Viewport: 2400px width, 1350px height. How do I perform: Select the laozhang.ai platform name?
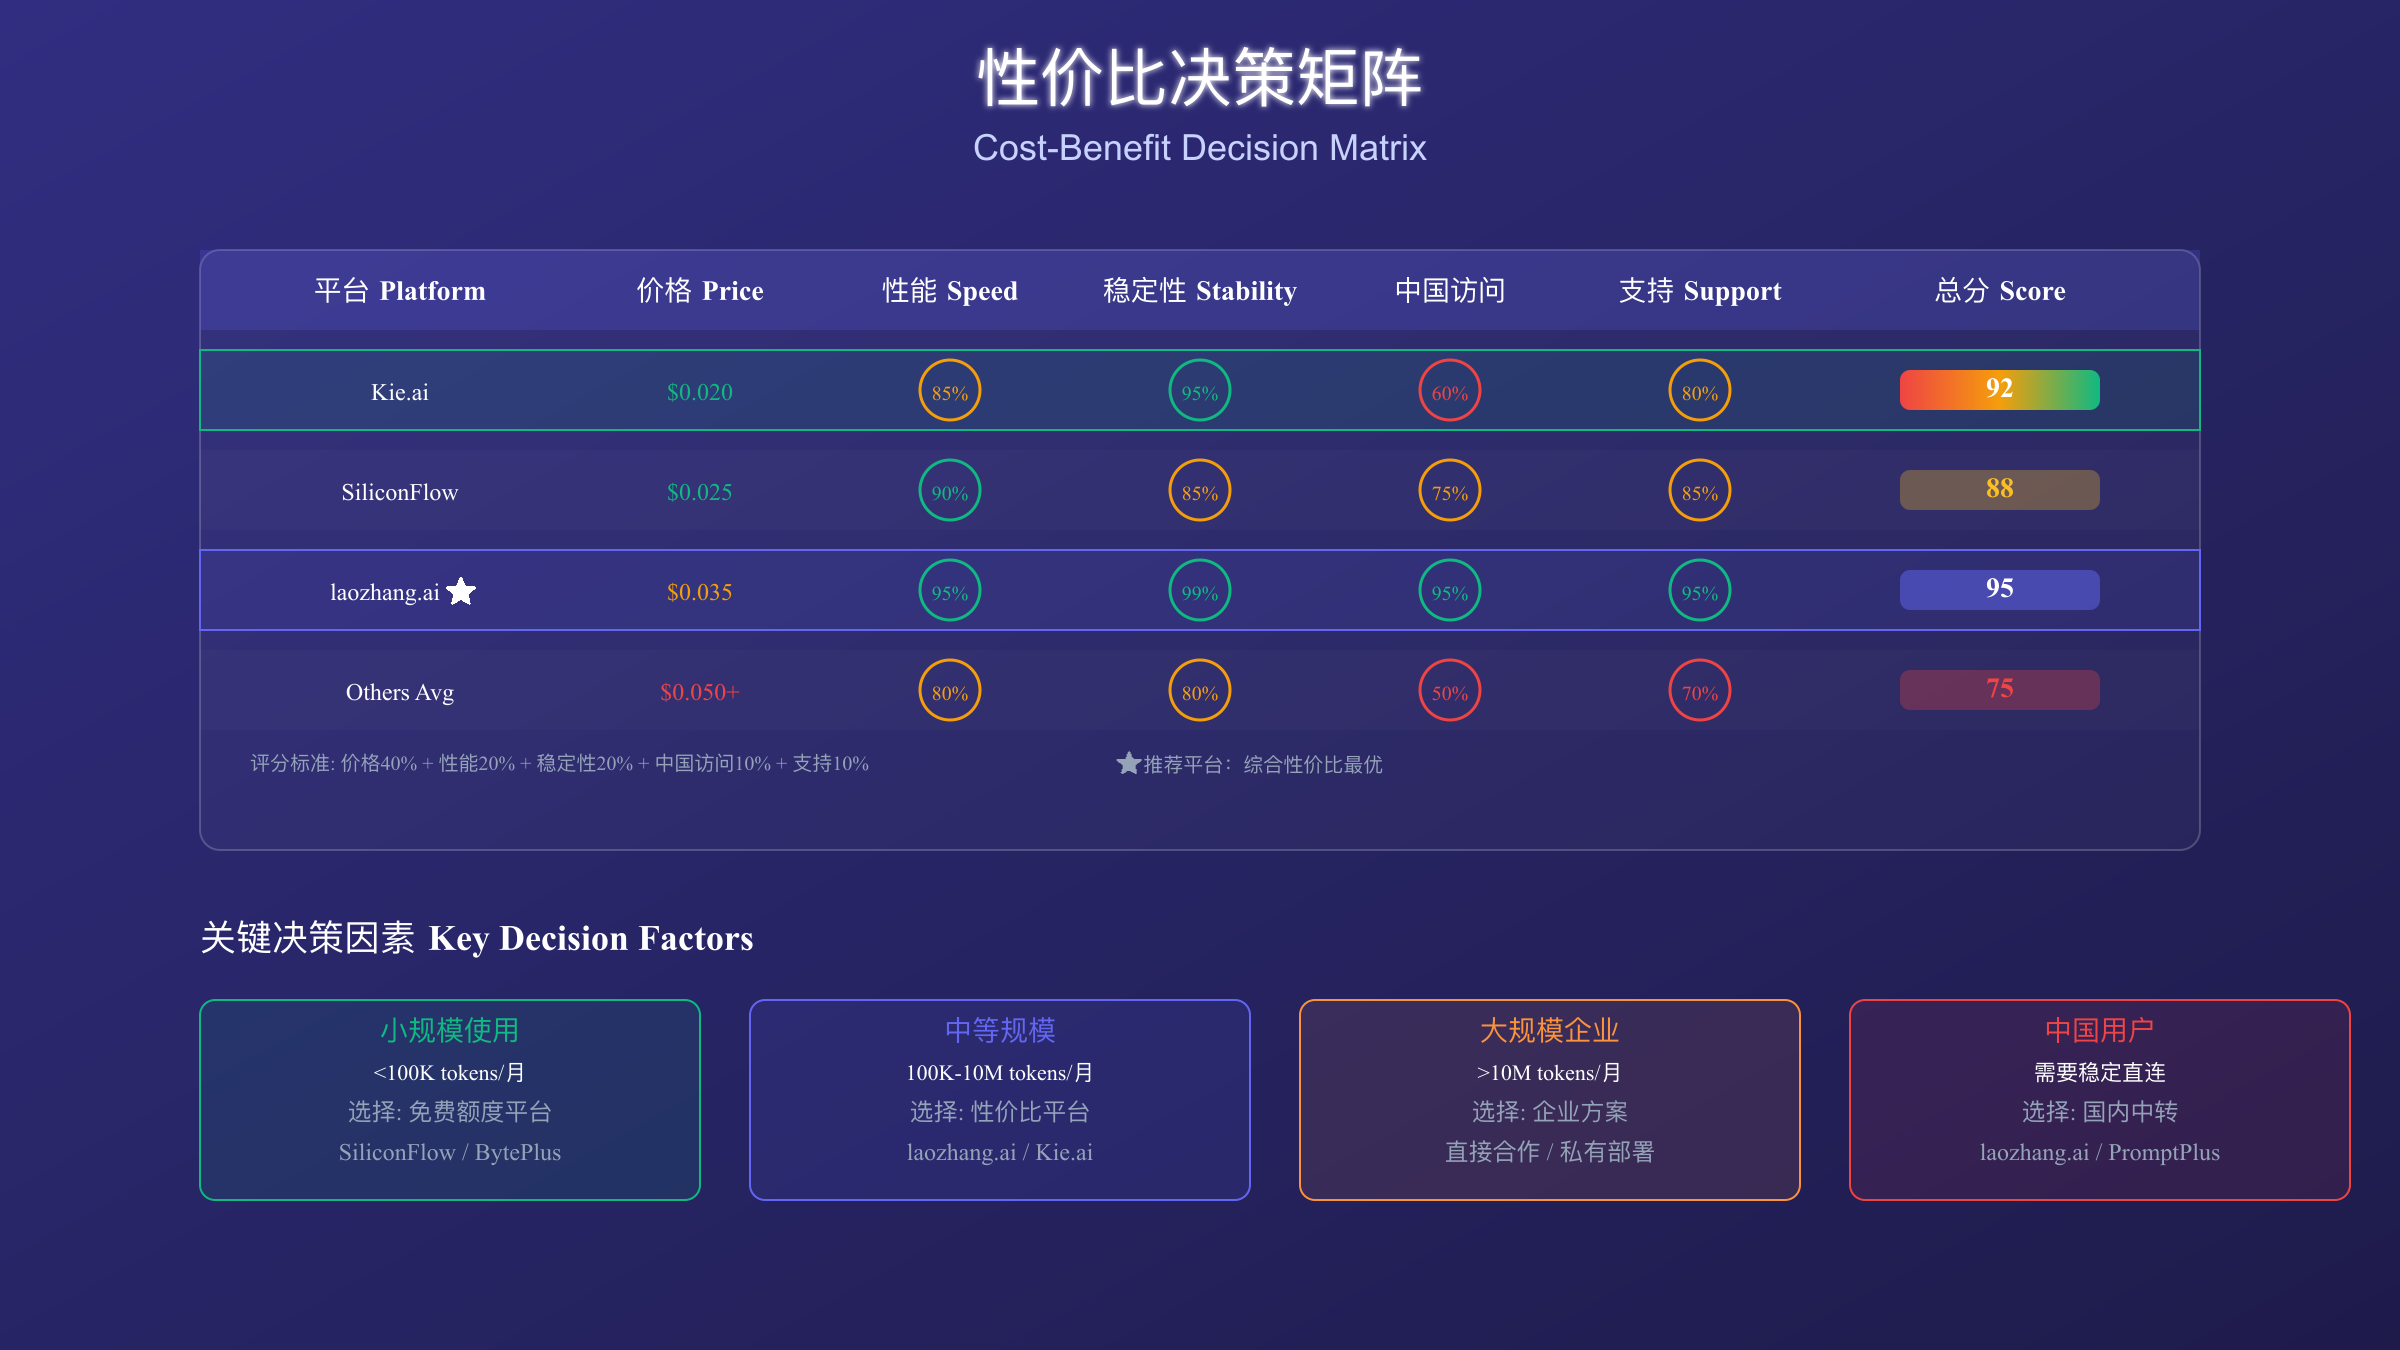(385, 592)
